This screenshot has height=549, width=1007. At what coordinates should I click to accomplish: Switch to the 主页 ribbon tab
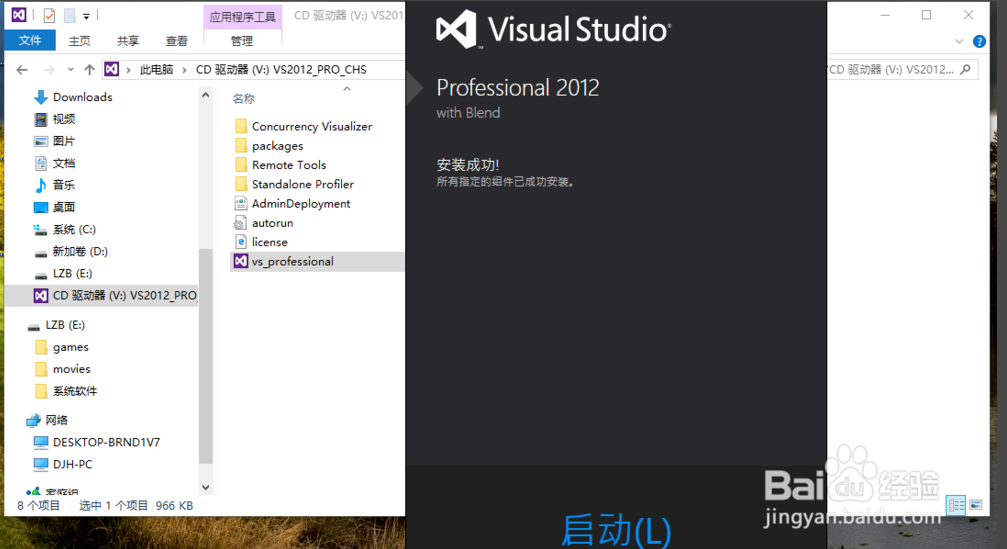[79, 40]
